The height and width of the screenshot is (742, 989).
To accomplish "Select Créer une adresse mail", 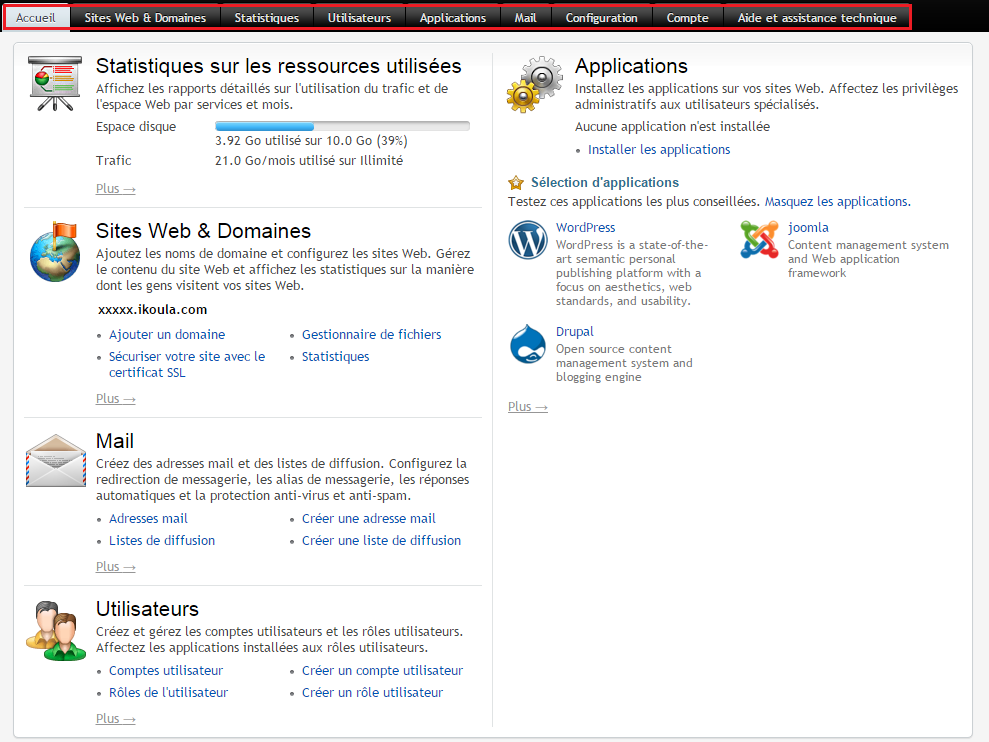I will pos(369,518).
